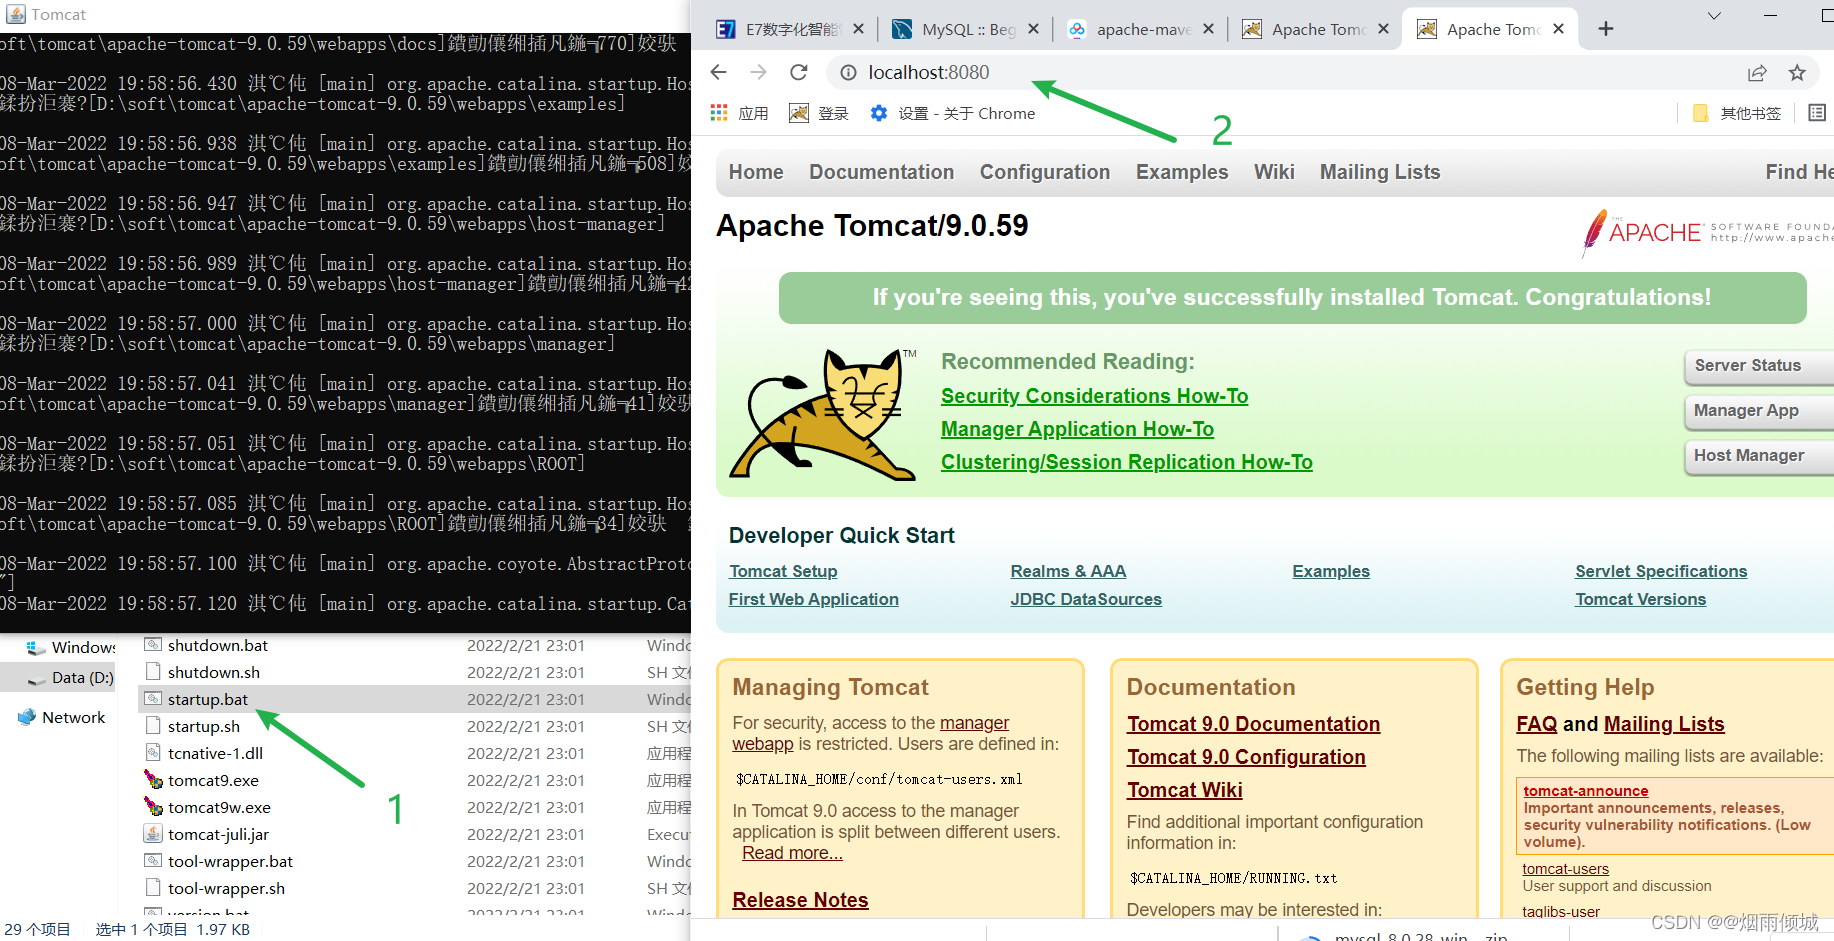Open Examples in Tomcat navigation bar
1834x941 pixels.
click(x=1182, y=172)
